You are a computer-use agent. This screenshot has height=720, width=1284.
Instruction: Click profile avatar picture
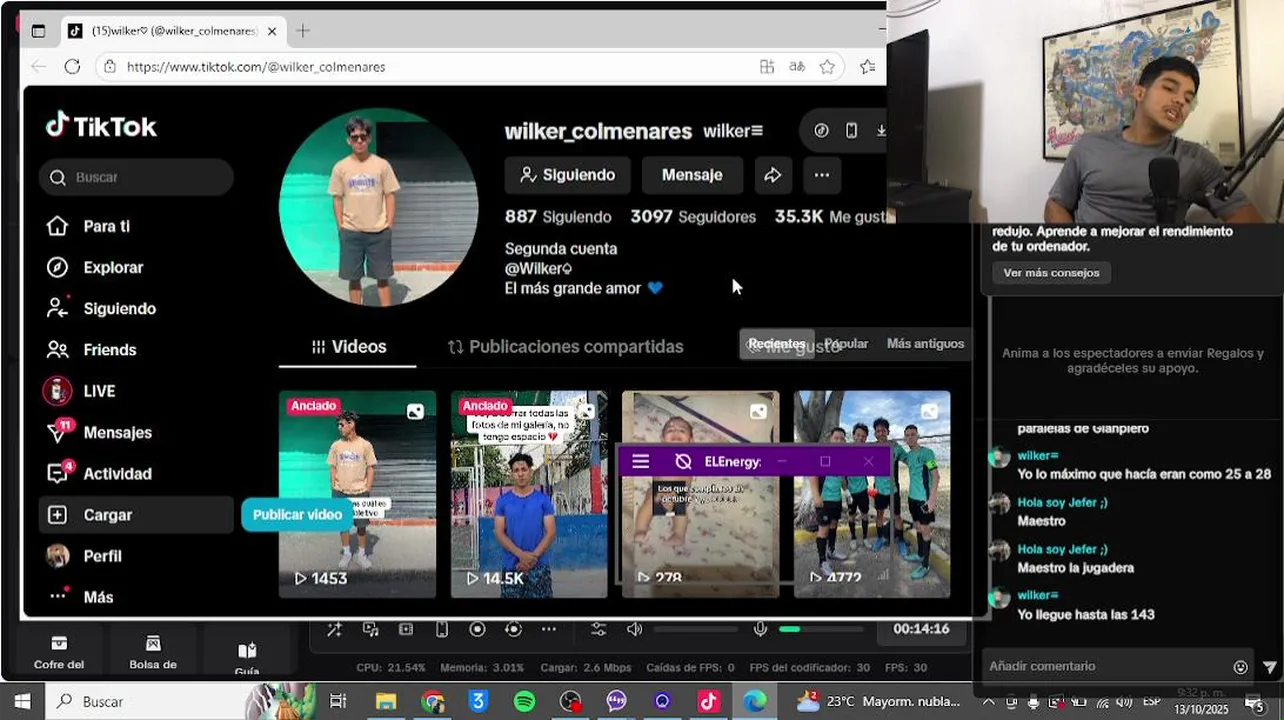pos(378,207)
